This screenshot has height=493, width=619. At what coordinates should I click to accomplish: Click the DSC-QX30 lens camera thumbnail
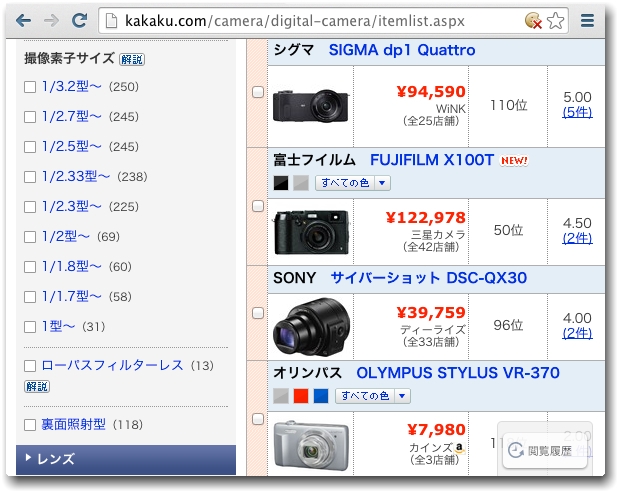click(x=311, y=327)
